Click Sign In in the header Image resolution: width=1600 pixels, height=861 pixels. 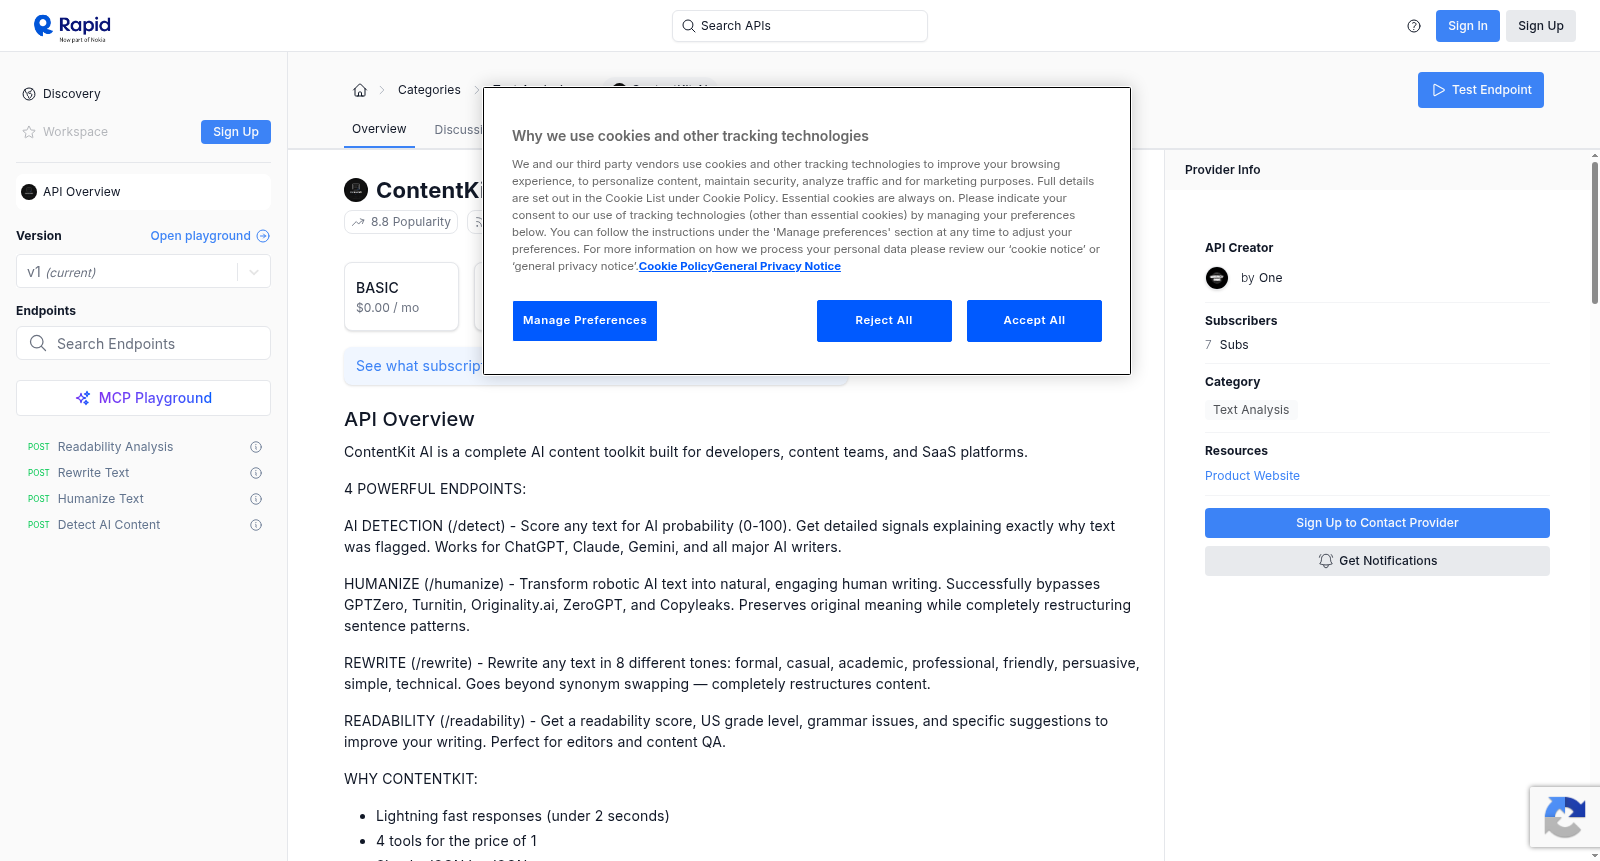1468,26
